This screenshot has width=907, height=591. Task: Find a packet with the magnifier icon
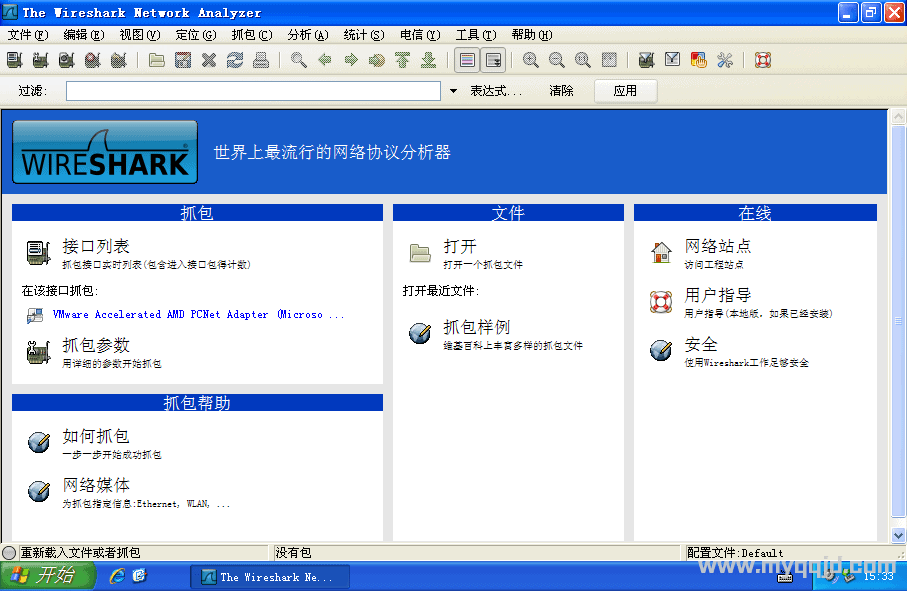pos(298,60)
